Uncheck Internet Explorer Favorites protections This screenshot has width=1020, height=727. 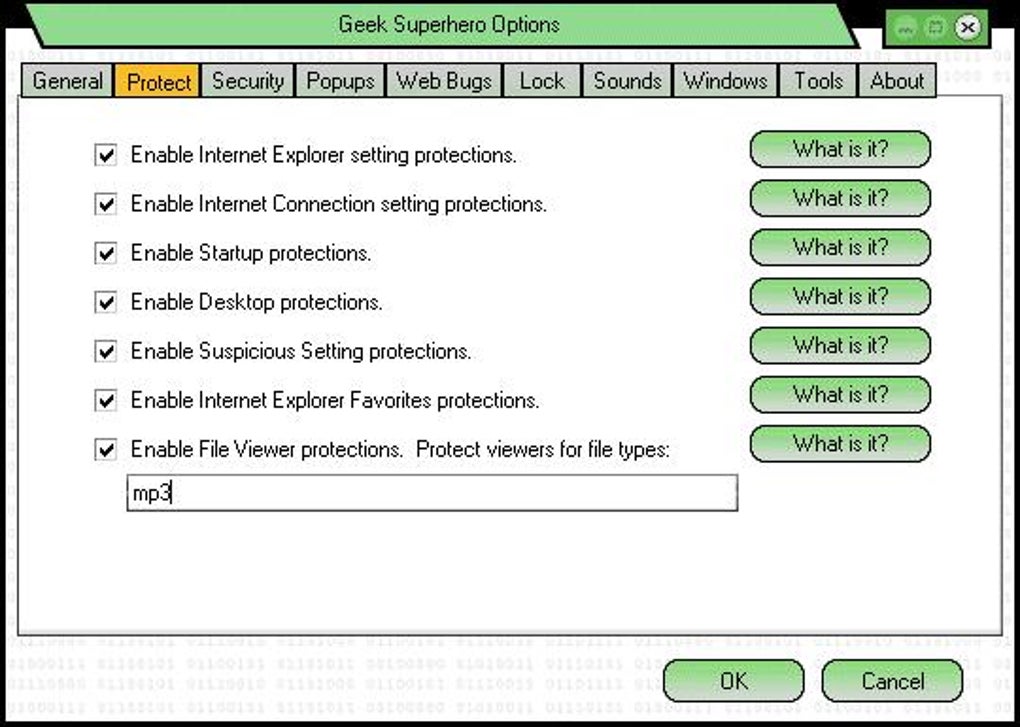click(105, 401)
